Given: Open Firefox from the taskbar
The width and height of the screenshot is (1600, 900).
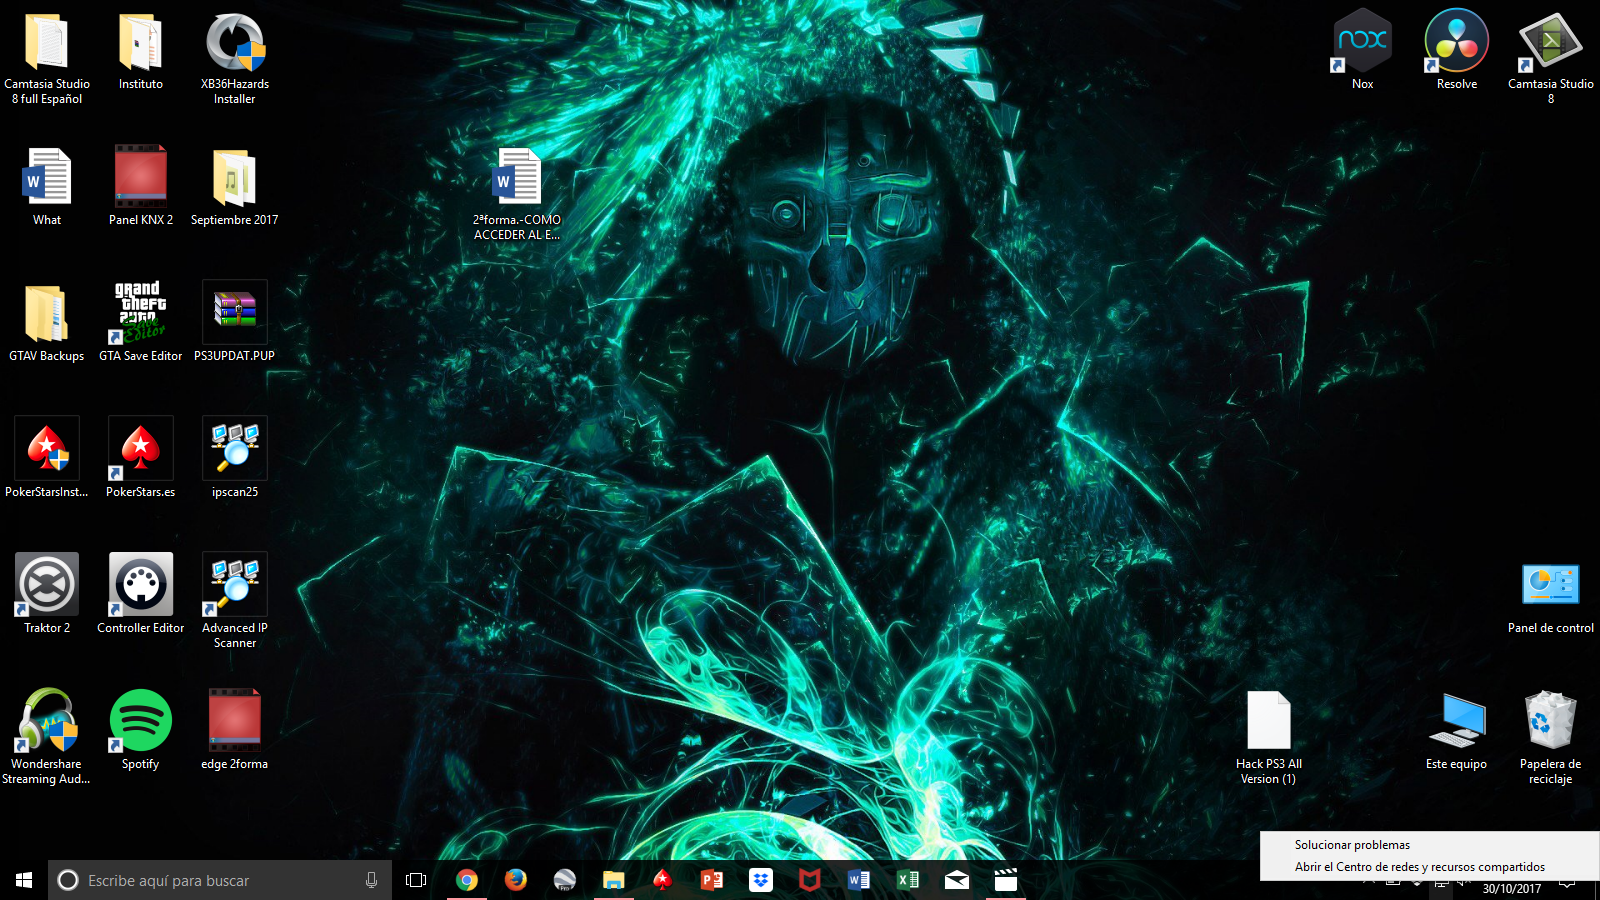Looking at the screenshot, I should click(515, 880).
